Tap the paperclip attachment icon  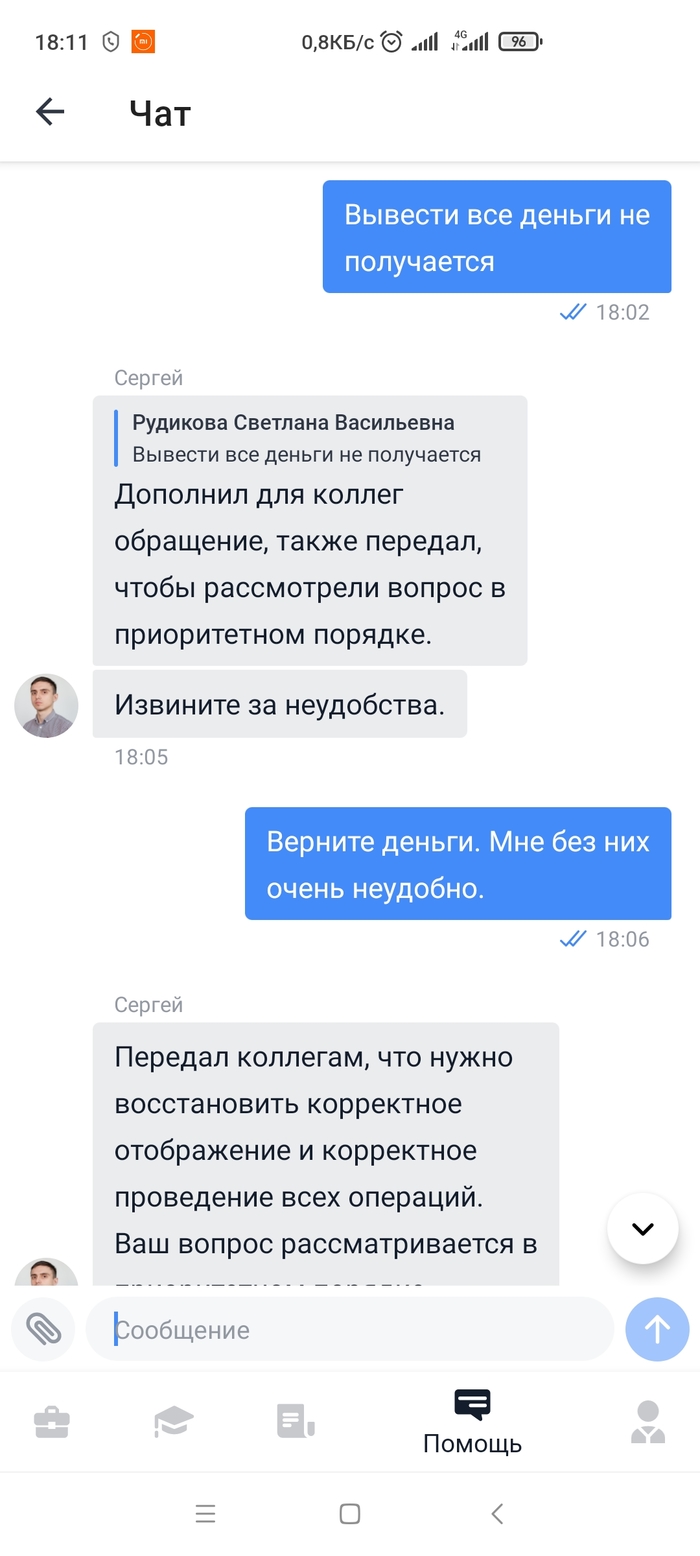click(x=43, y=1329)
